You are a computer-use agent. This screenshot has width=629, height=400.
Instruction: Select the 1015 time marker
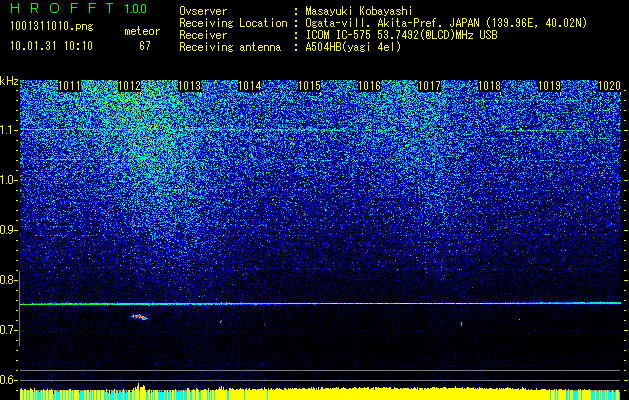point(309,86)
